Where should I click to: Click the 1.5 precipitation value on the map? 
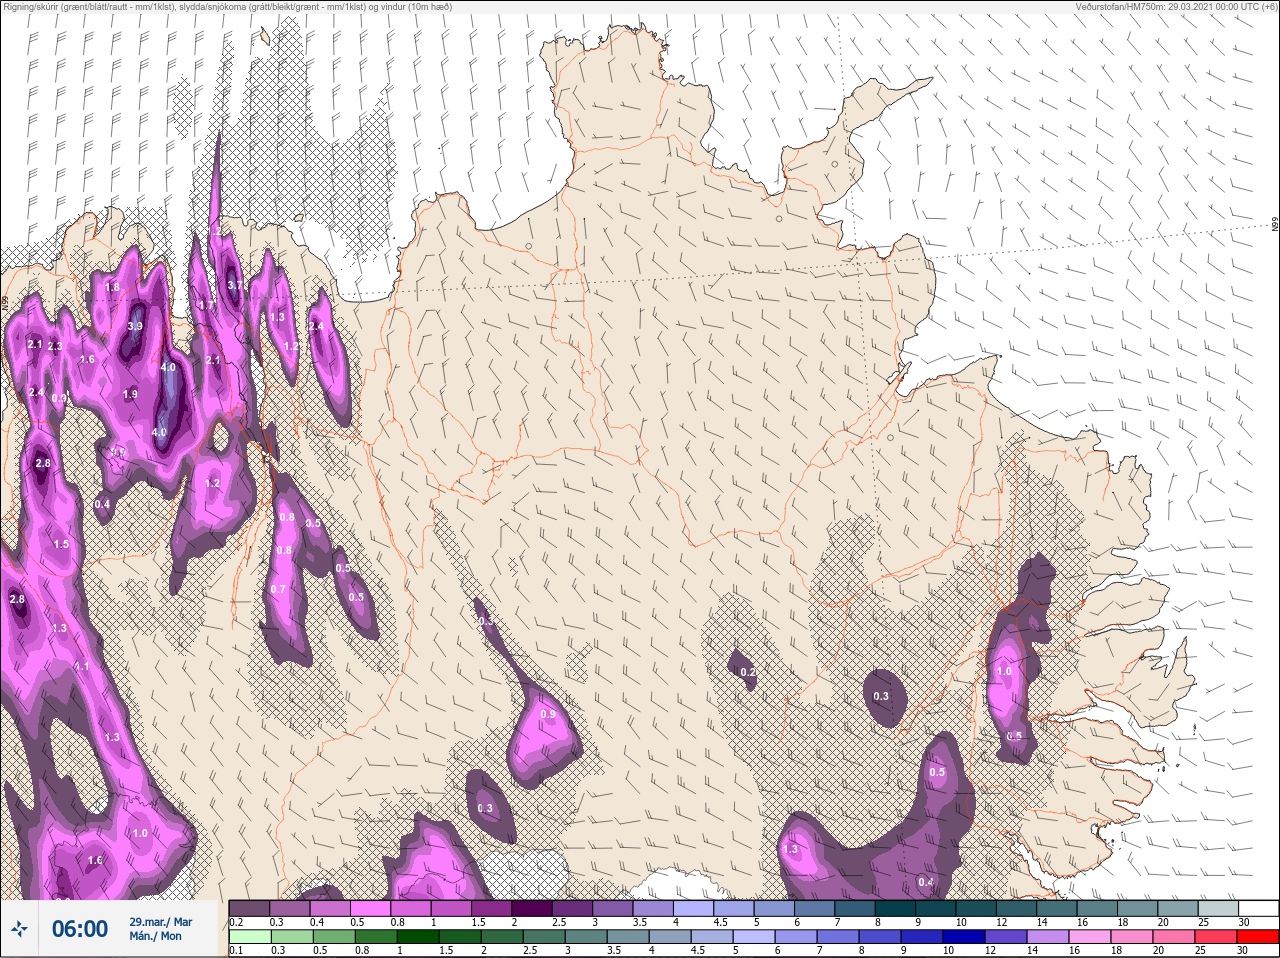click(x=61, y=545)
